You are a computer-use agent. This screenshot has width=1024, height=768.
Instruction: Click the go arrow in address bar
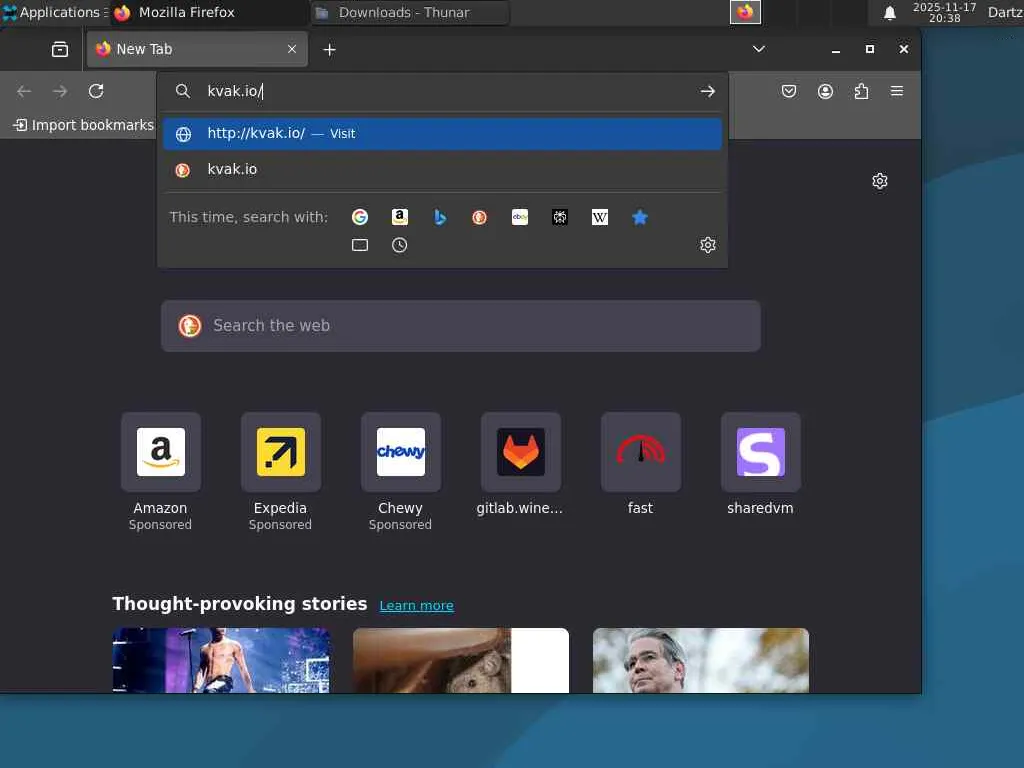pos(707,91)
